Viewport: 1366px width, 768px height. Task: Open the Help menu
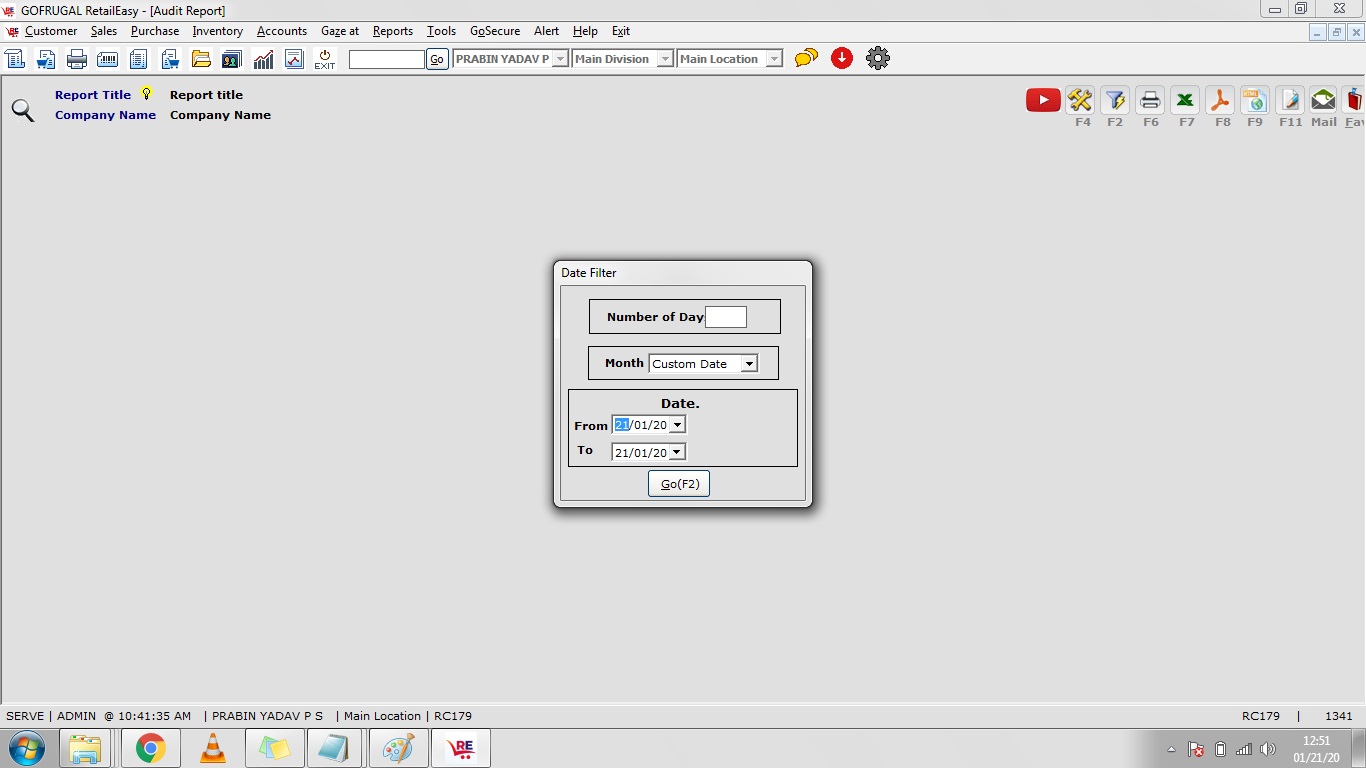tap(585, 31)
